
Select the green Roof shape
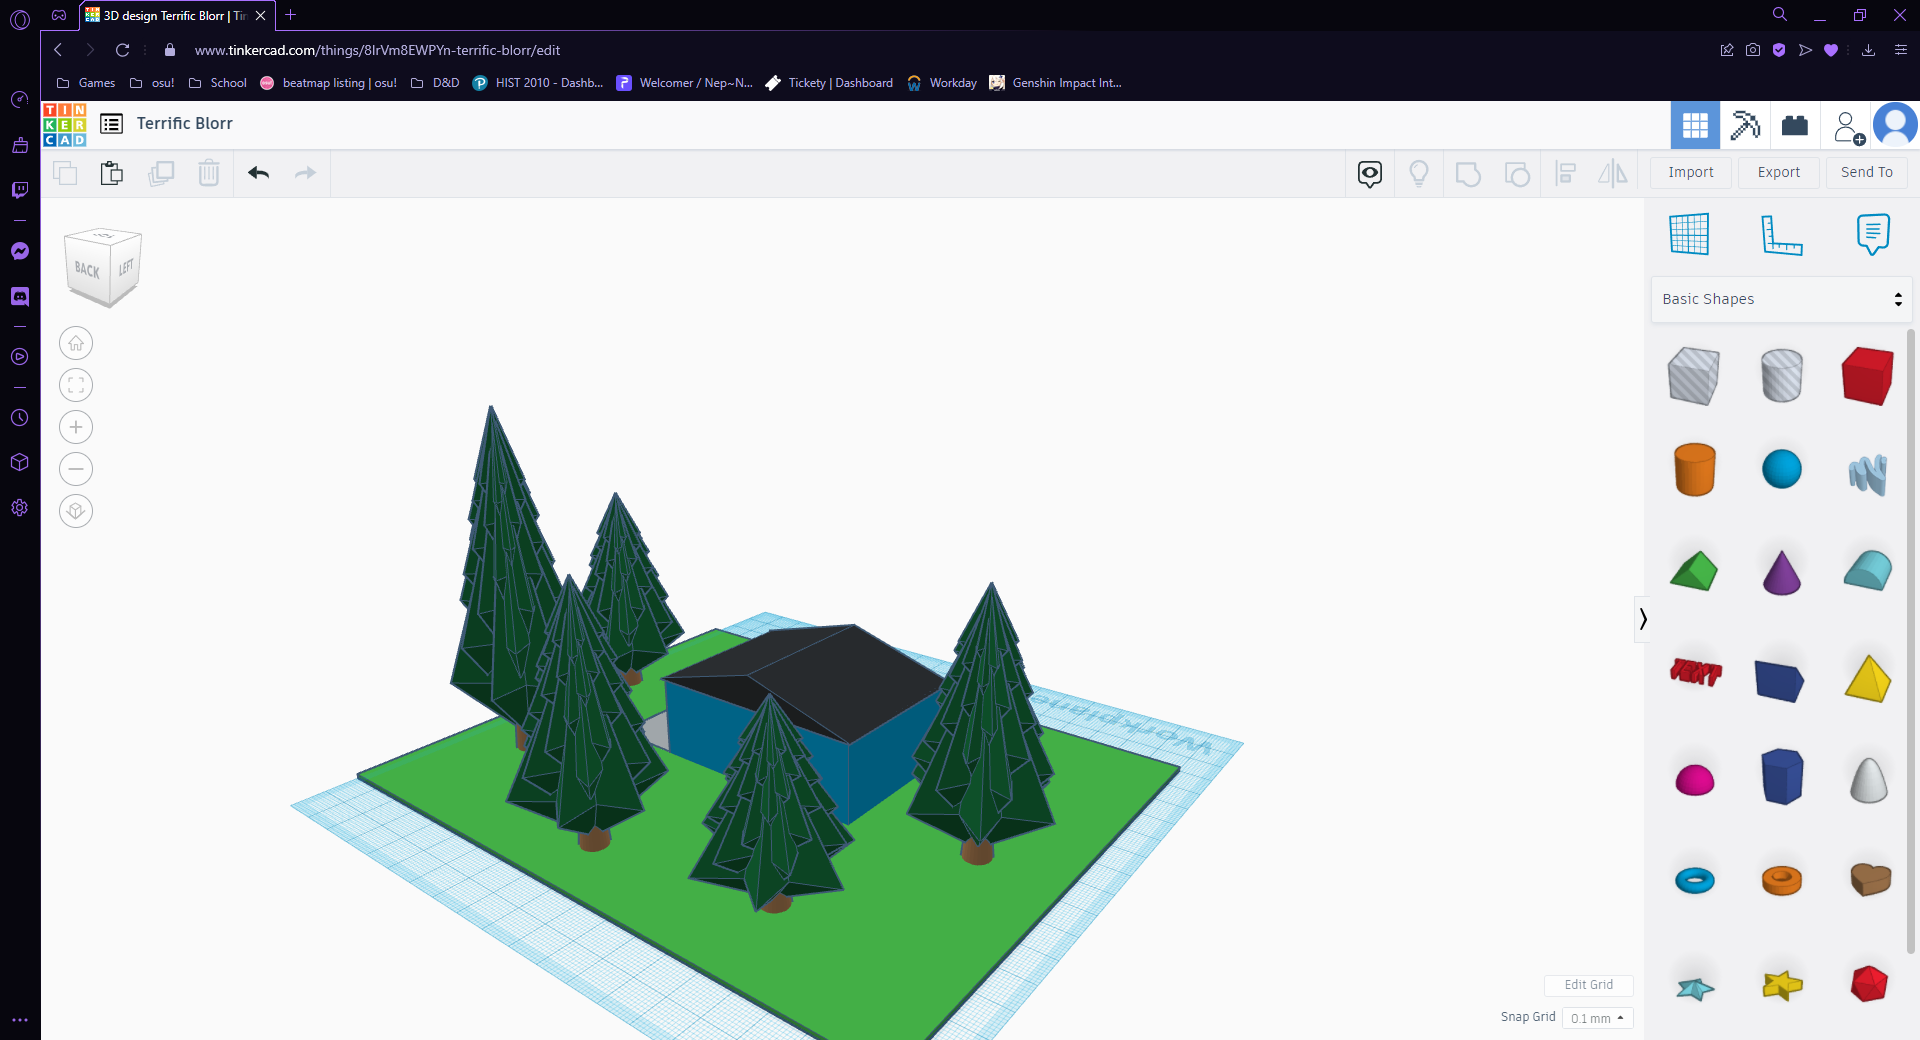pyautogui.click(x=1694, y=571)
